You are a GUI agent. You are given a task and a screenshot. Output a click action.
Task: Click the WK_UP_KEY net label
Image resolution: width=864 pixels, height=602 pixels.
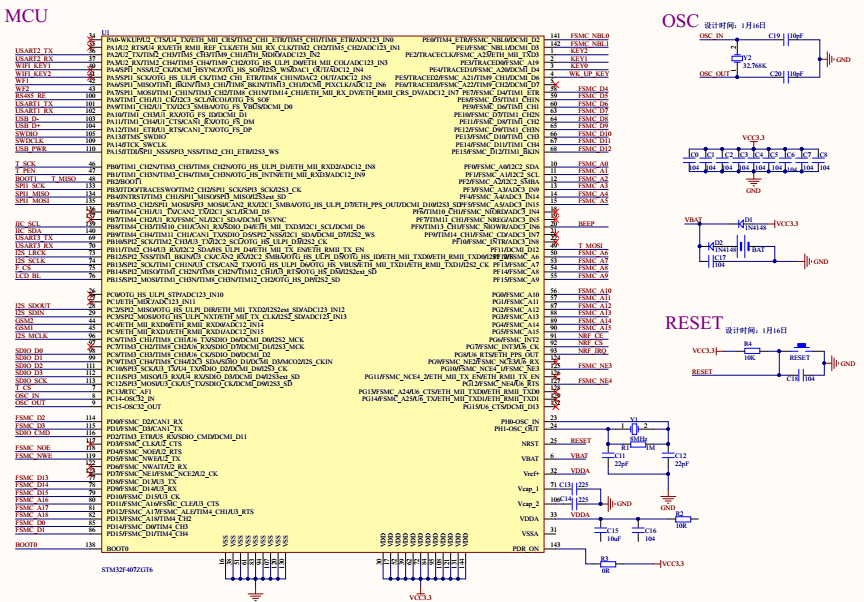click(588, 74)
